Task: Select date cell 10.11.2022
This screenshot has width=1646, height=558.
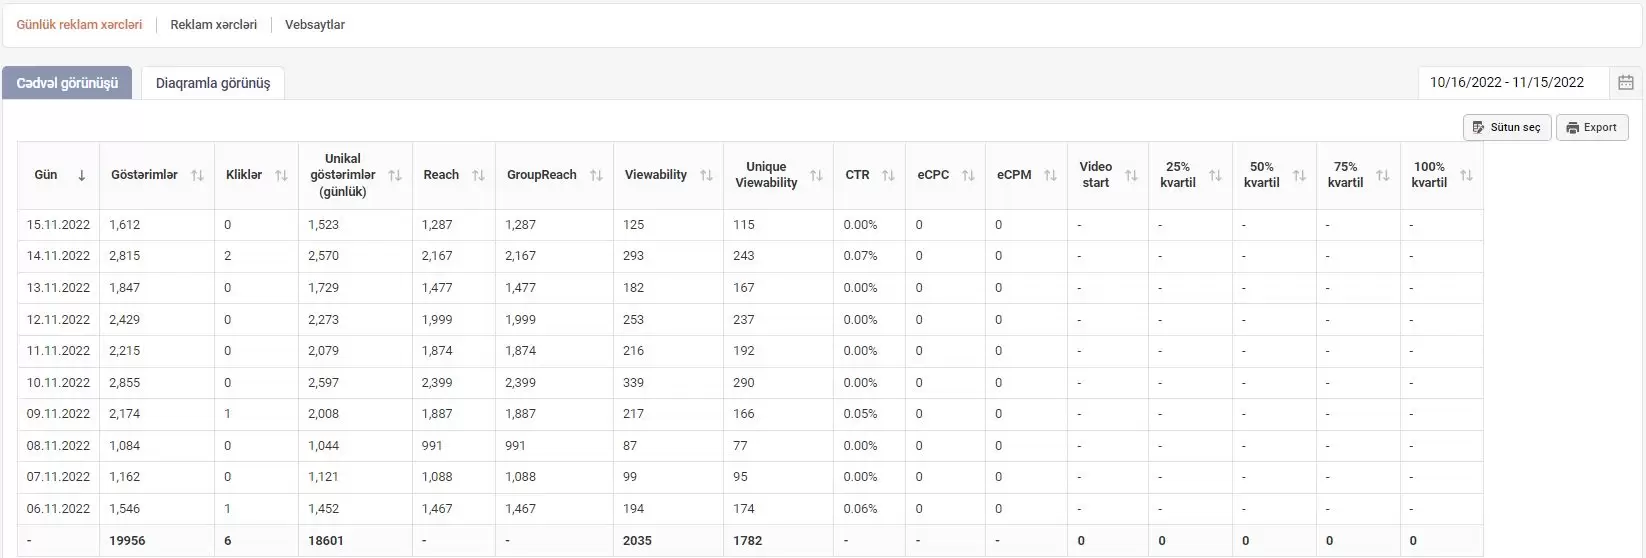Action: (x=58, y=383)
